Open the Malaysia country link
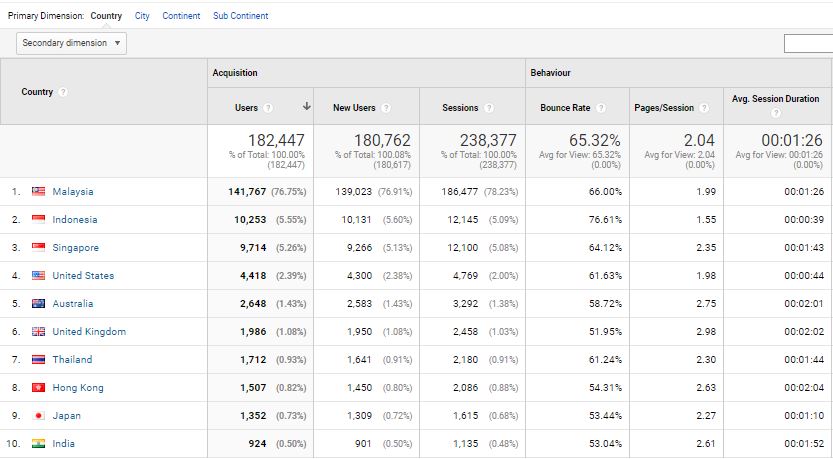 tap(73, 192)
